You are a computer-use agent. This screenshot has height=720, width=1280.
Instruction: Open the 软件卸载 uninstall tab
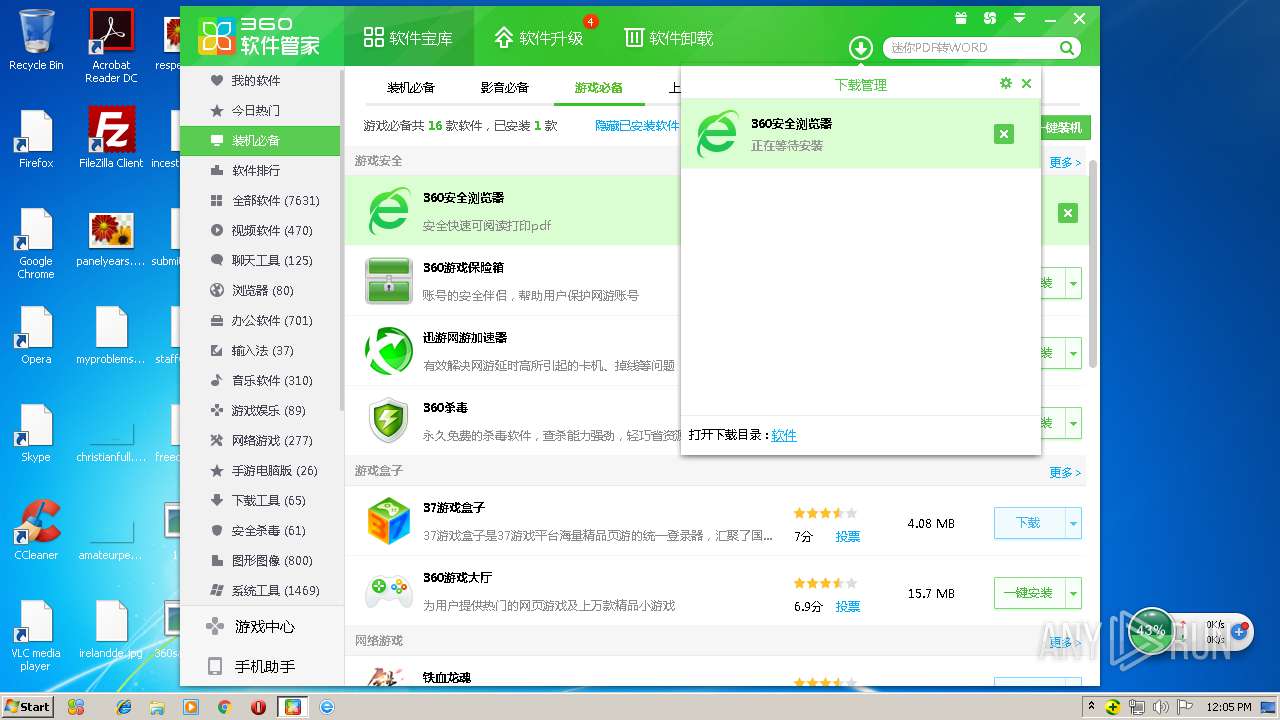point(668,38)
